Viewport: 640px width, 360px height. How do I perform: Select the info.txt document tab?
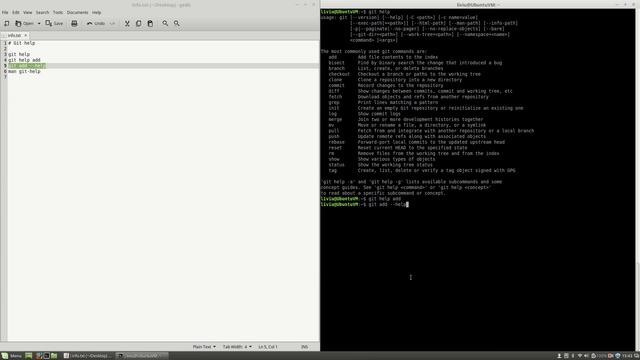tap(14, 35)
